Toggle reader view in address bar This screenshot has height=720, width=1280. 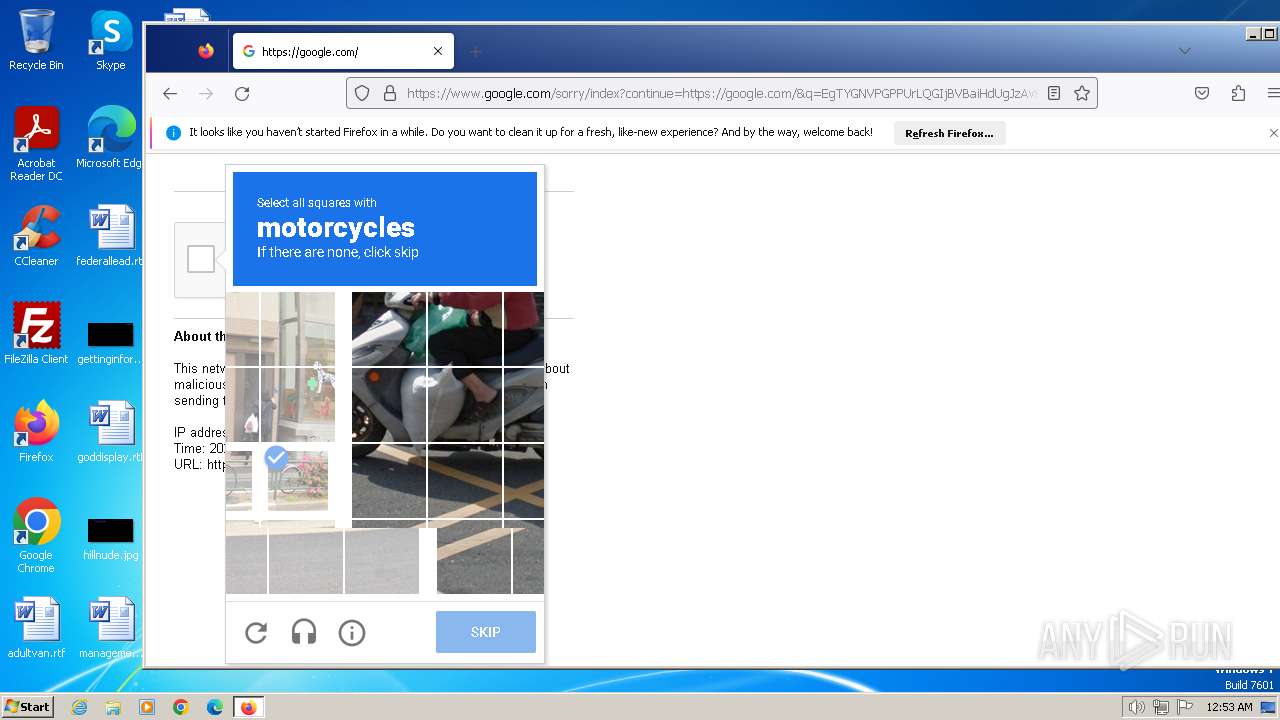click(x=1054, y=93)
